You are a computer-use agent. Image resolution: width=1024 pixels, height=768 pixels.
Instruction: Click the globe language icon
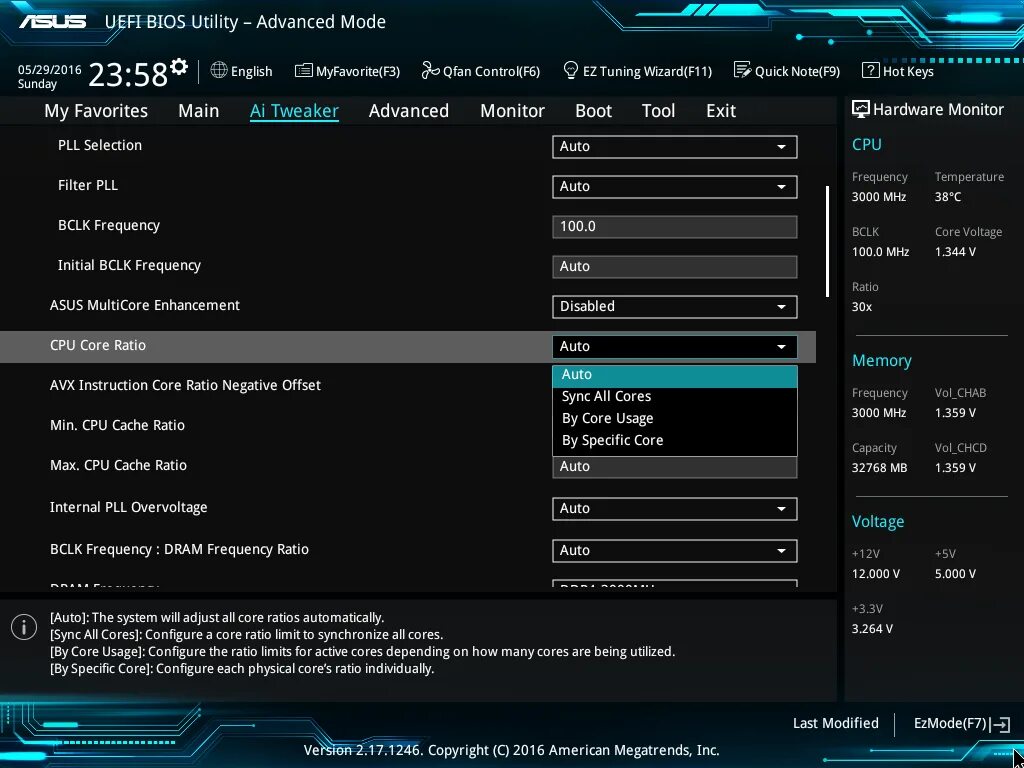[x=219, y=70]
